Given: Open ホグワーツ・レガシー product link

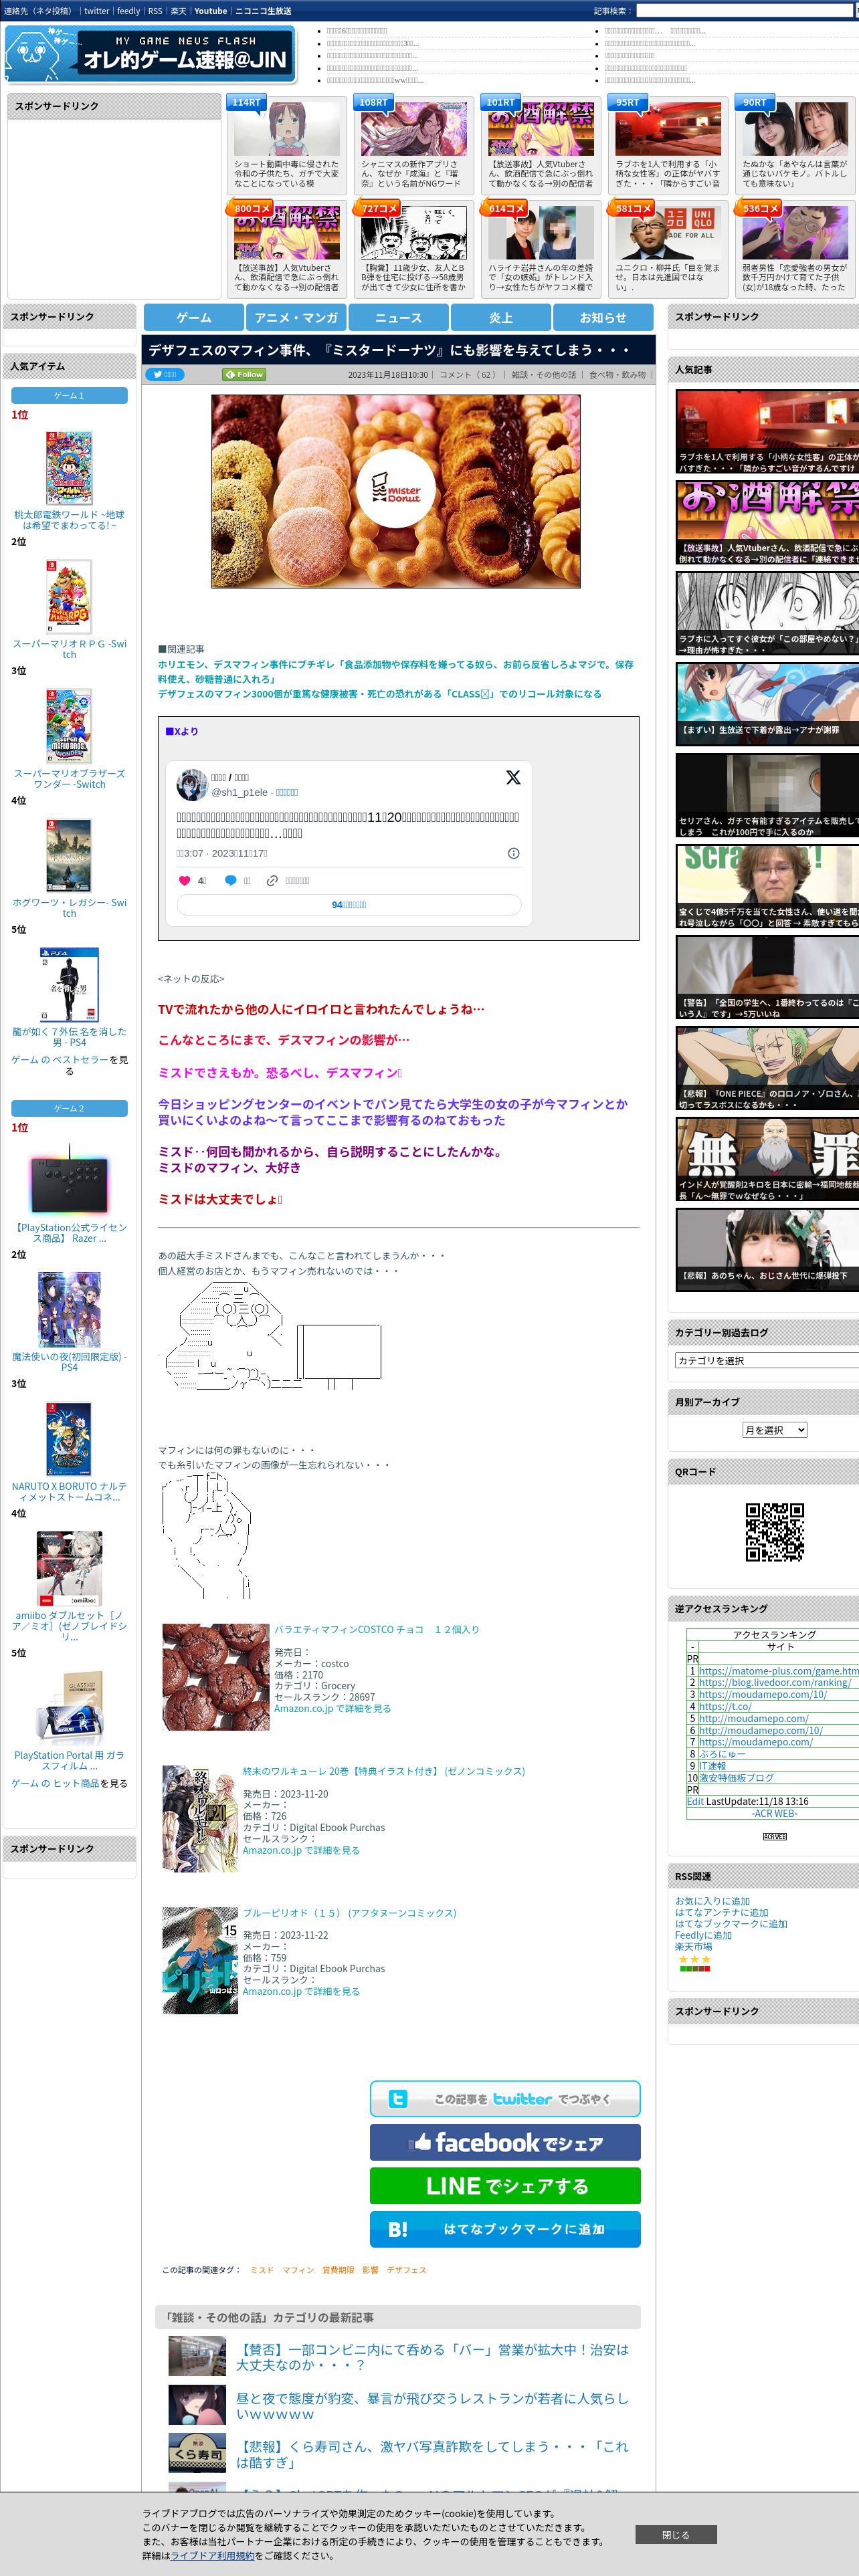Looking at the screenshot, I should 69,908.
